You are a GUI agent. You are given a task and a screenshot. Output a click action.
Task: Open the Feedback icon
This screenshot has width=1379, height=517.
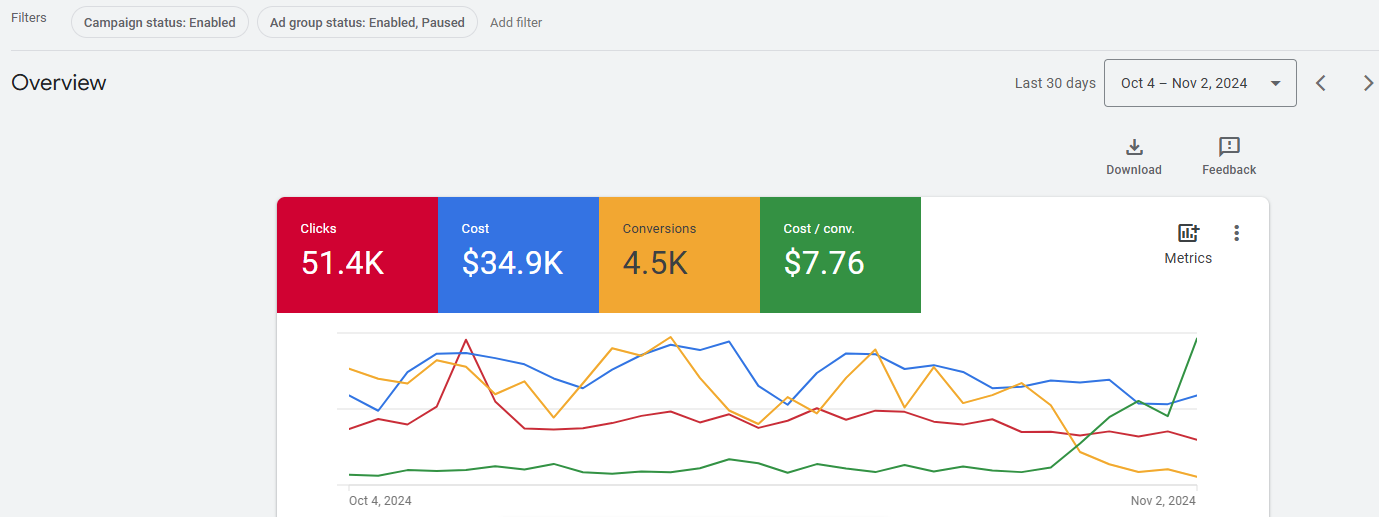click(1229, 148)
